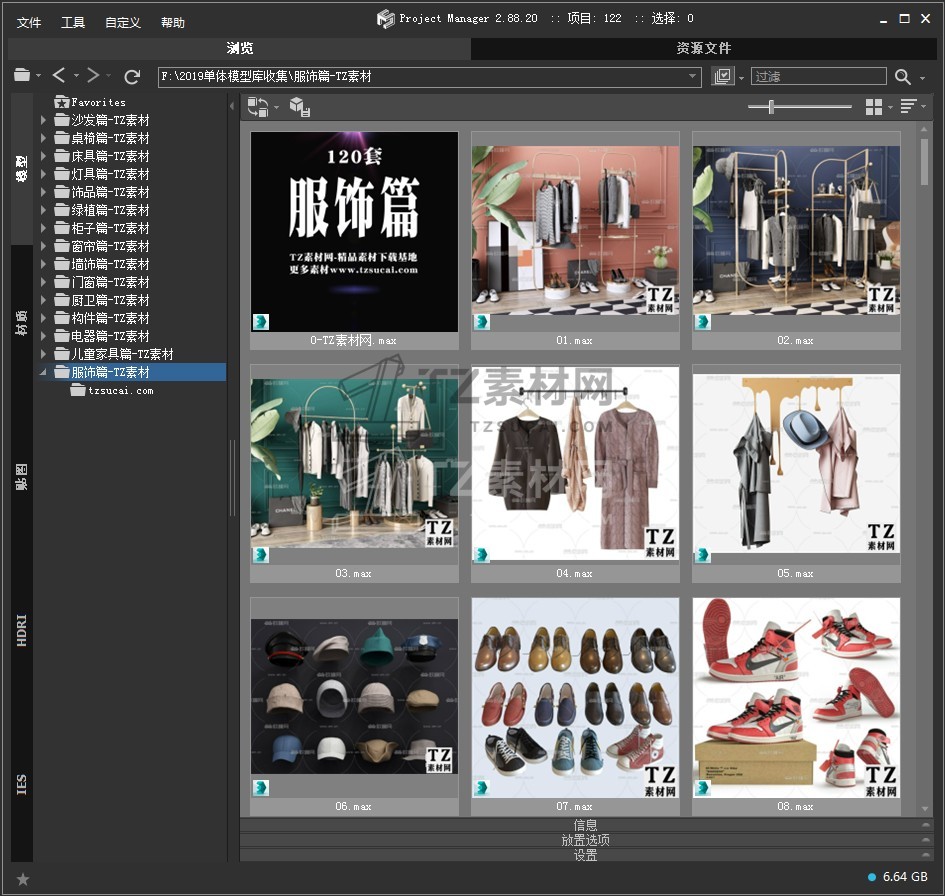Open the path address dropdown arrow
The image size is (945, 896).
pyautogui.click(x=693, y=77)
